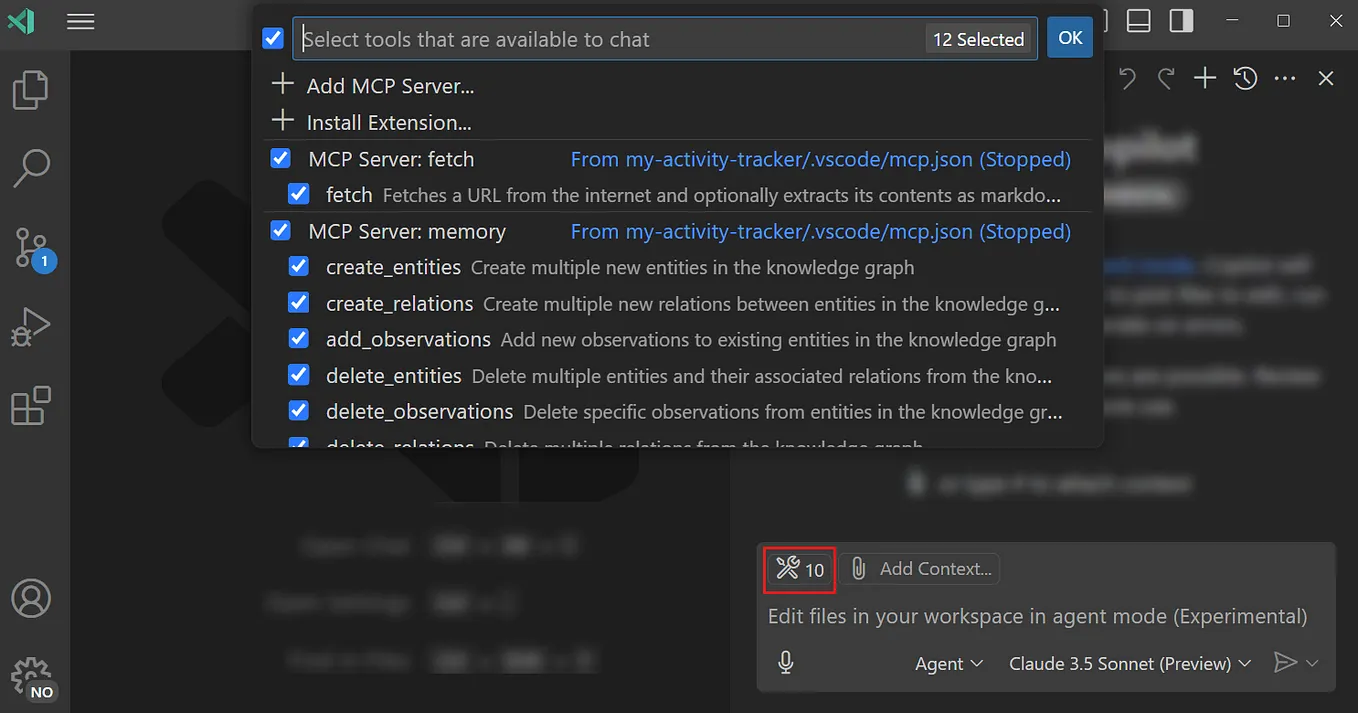Uncheck the fetch tool checkbox

298,194
